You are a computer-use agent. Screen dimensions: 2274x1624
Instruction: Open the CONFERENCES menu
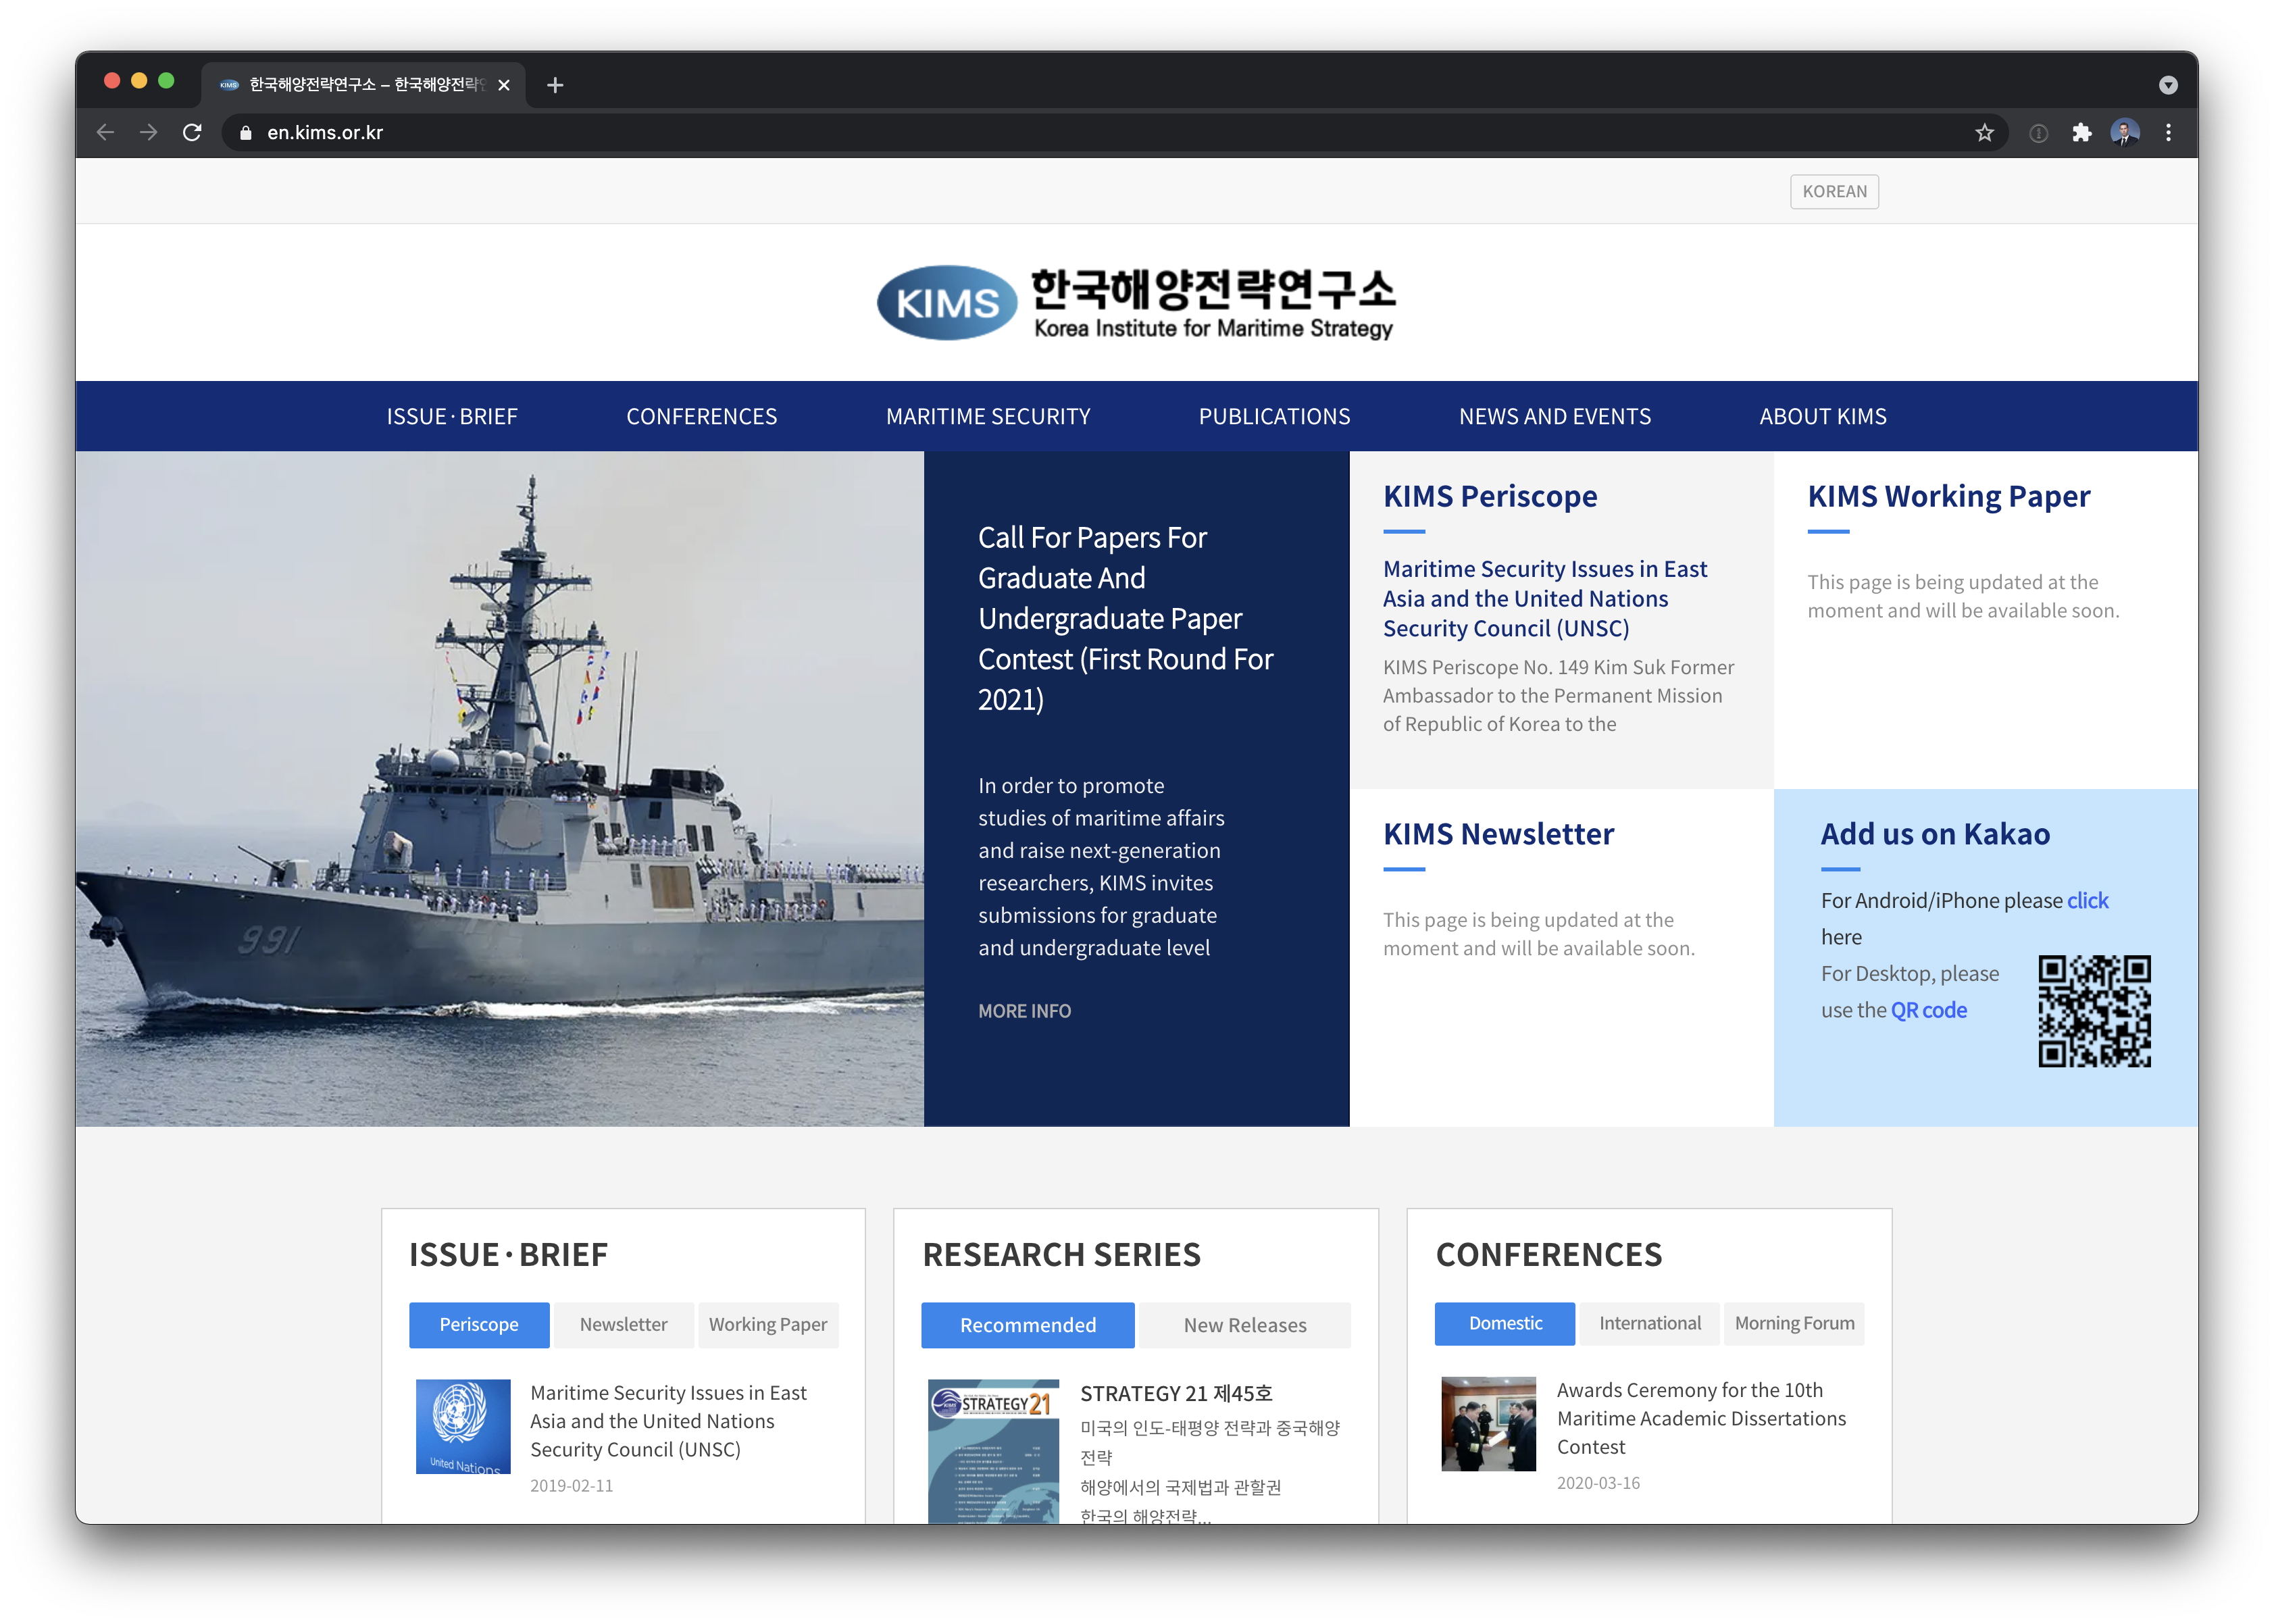[x=702, y=417]
